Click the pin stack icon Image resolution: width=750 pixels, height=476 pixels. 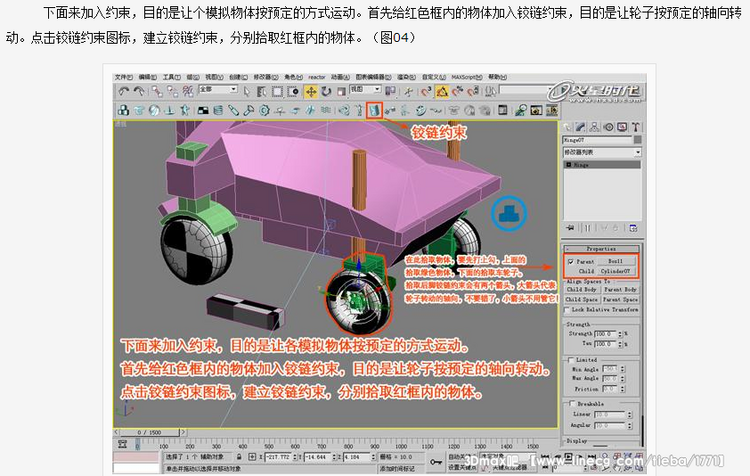pyautogui.click(x=570, y=228)
